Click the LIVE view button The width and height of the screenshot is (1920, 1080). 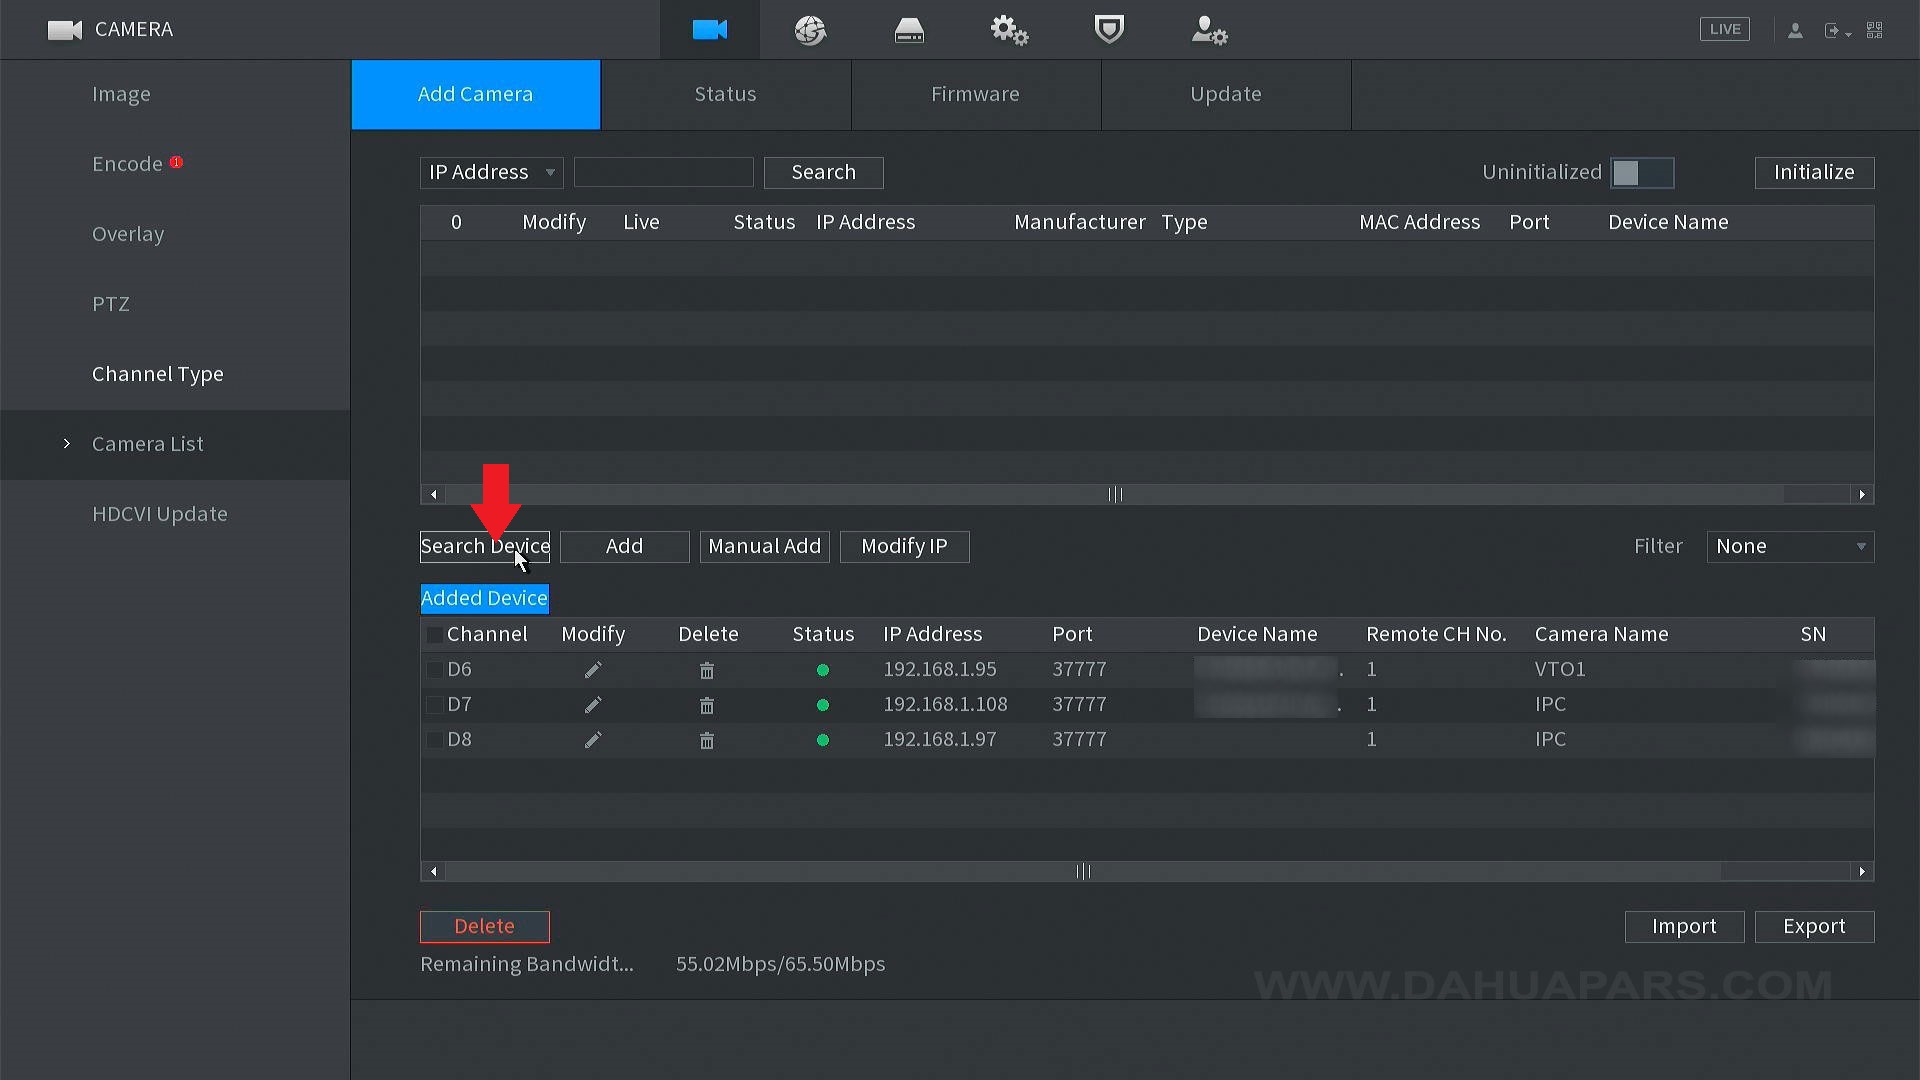click(x=1725, y=29)
